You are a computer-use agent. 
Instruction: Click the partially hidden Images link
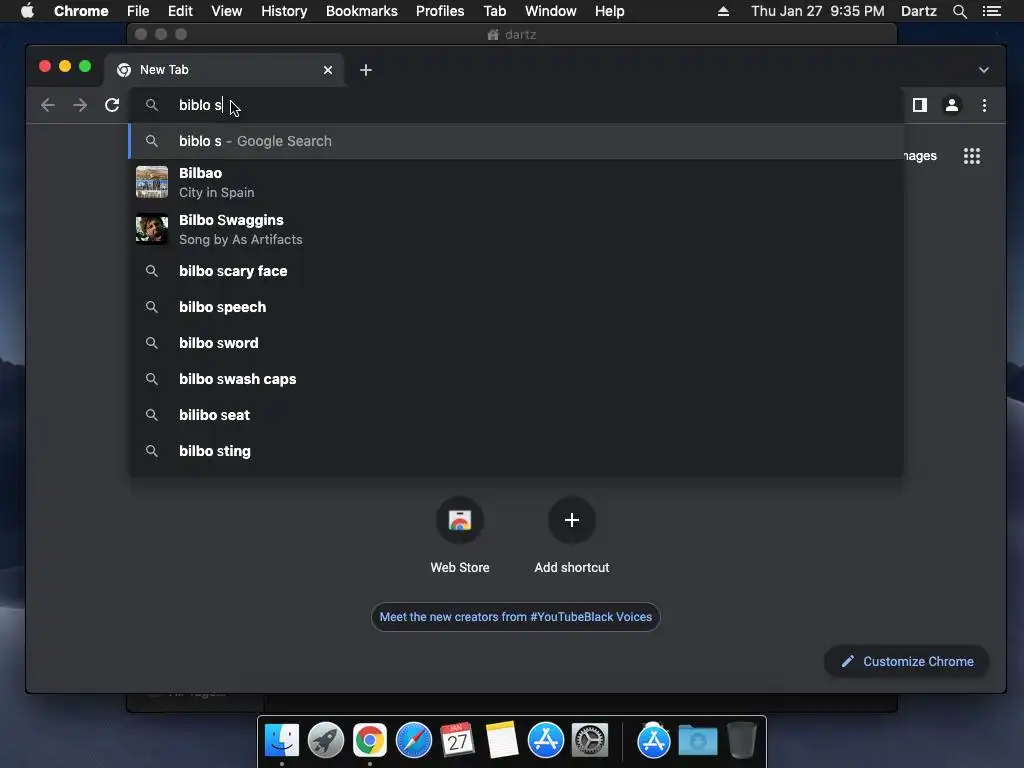pos(921,156)
